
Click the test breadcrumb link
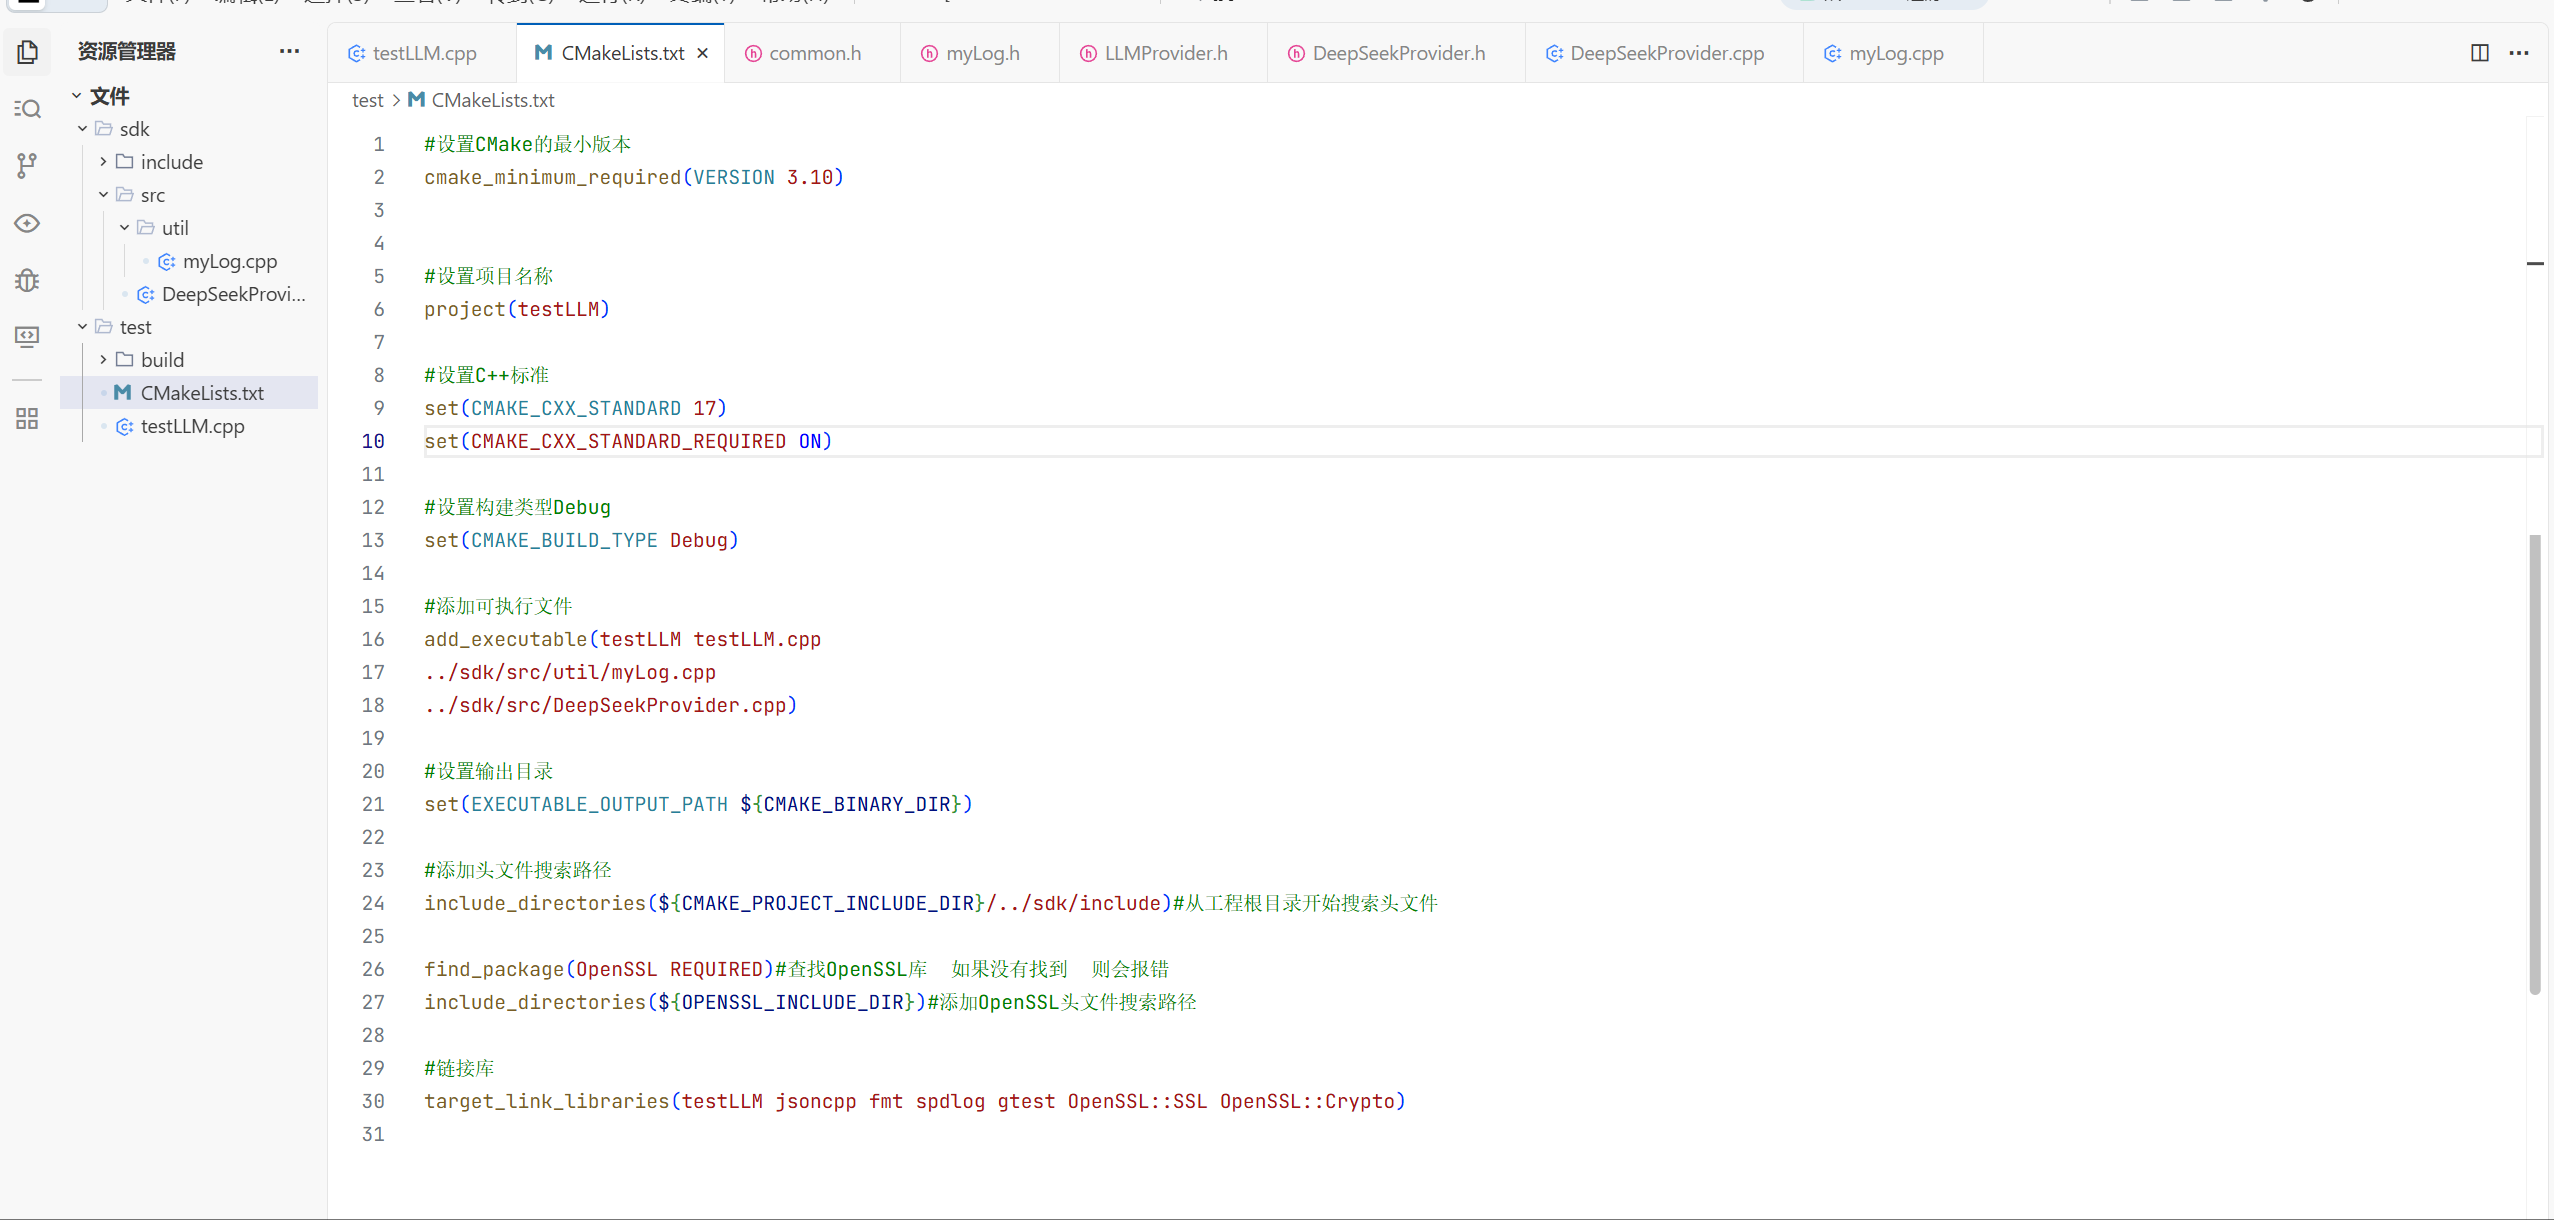367,100
